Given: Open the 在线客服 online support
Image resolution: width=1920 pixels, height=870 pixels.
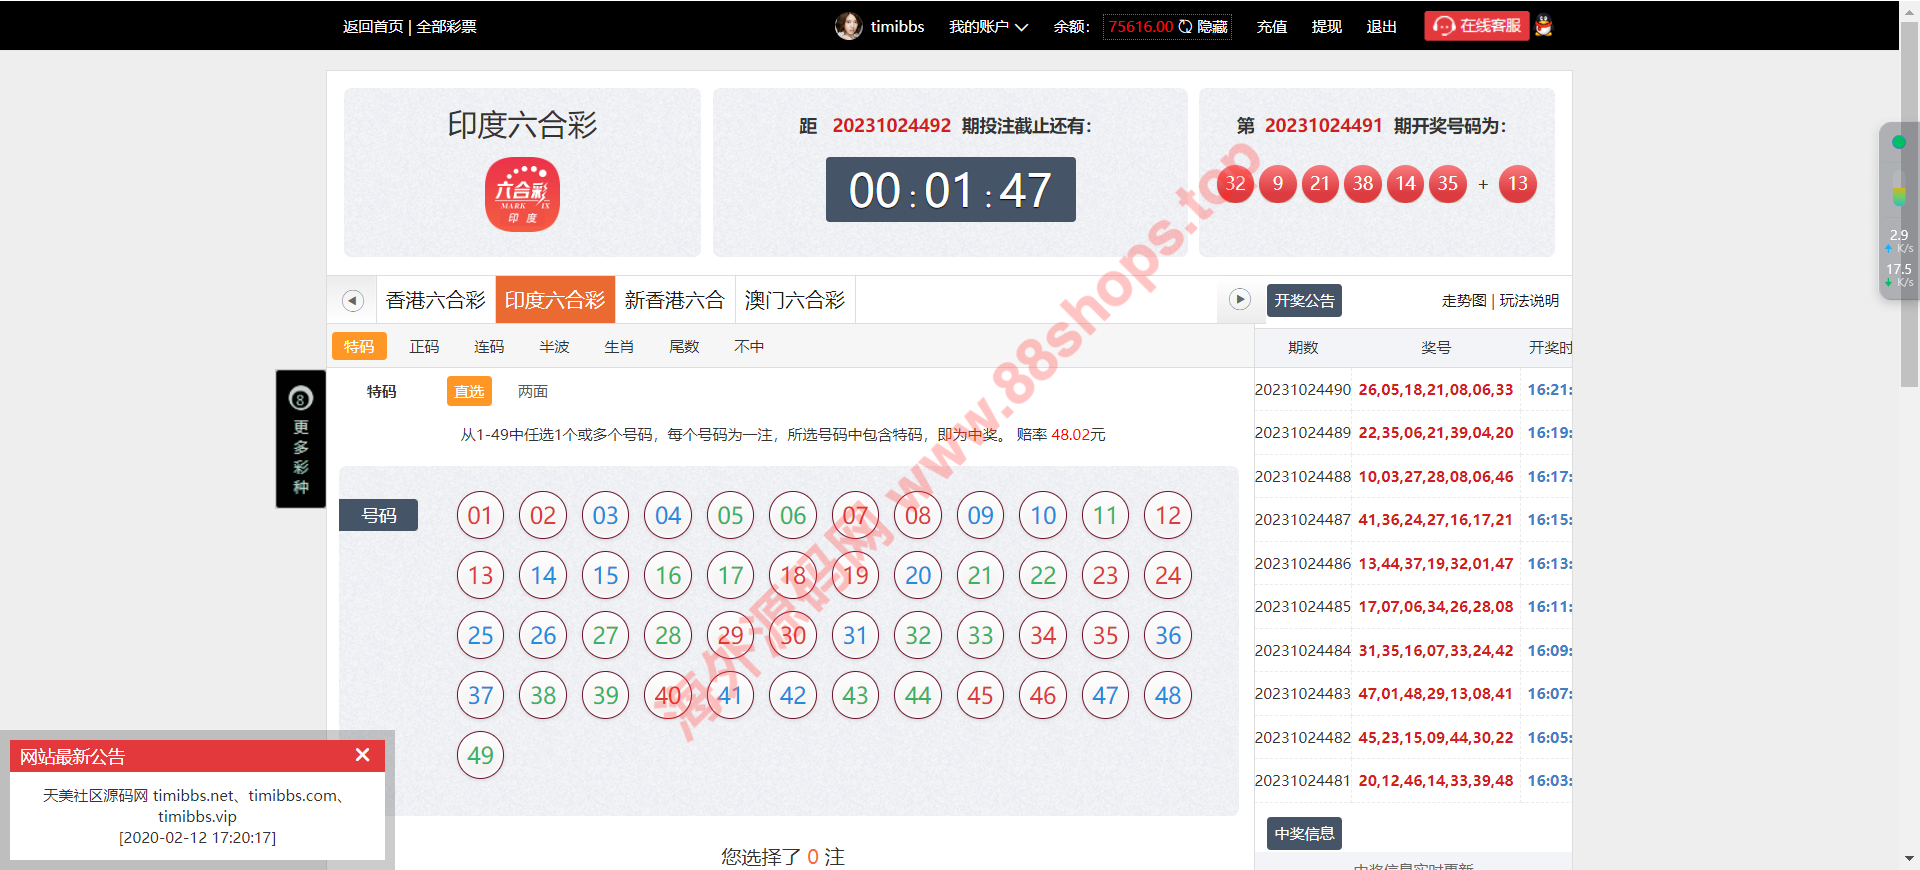Looking at the screenshot, I should [1477, 26].
